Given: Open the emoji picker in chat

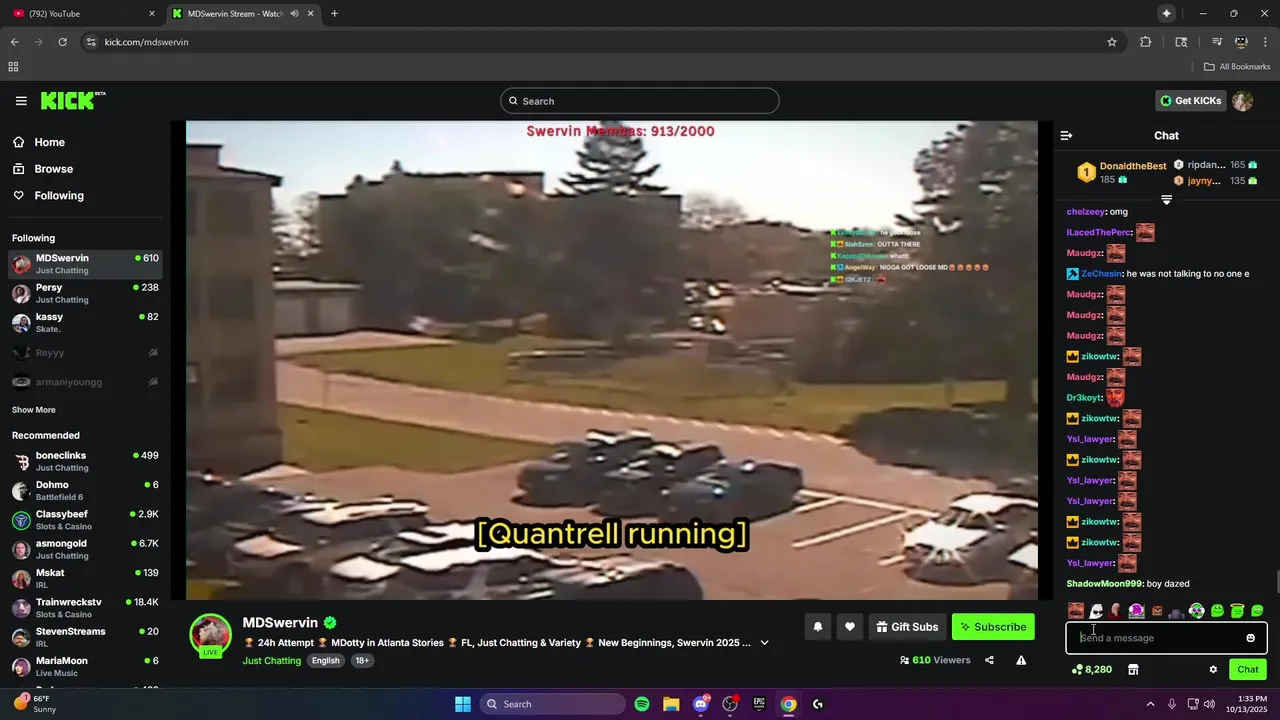Looking at the screenshot, I should click(1250, 638).
